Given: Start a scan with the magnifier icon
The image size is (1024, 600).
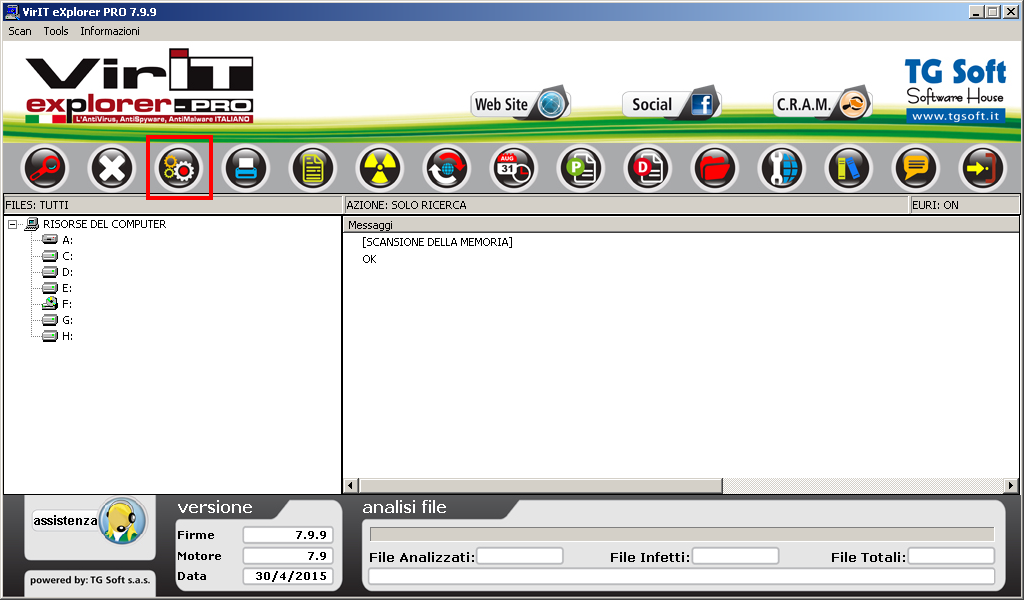Looking at the screenshot, I should [44, 168].
